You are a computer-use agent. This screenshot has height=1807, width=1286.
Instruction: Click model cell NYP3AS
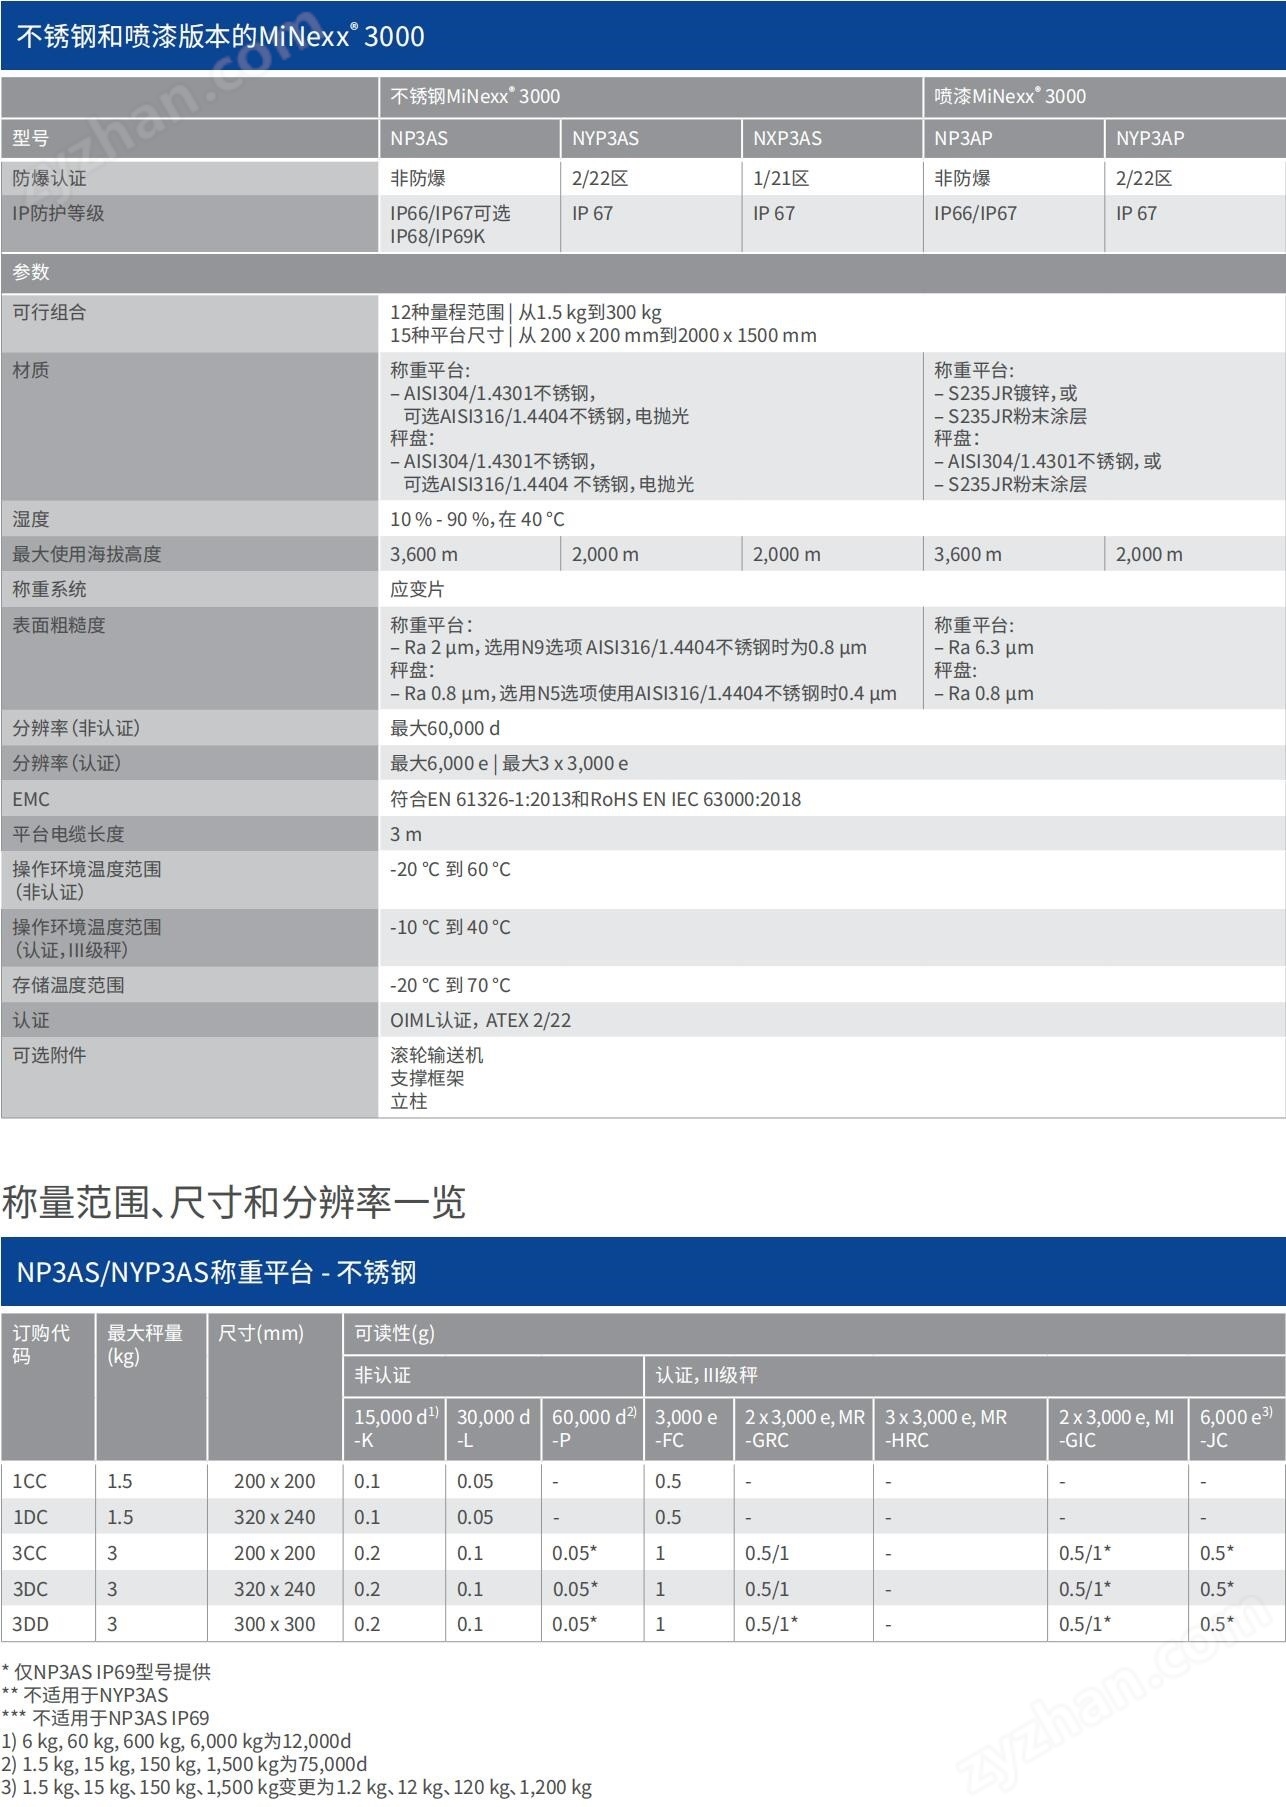click(x=651, y=139)
